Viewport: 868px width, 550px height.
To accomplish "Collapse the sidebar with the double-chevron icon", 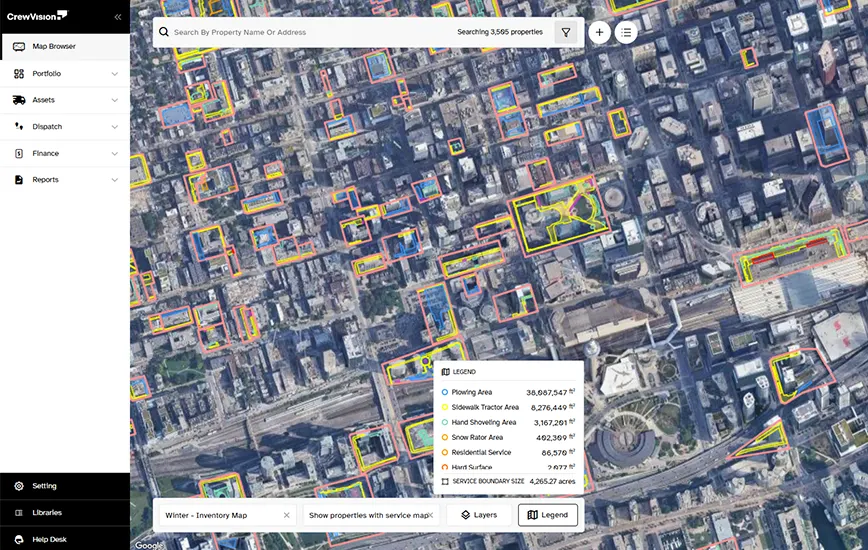I will pos(118,17).
